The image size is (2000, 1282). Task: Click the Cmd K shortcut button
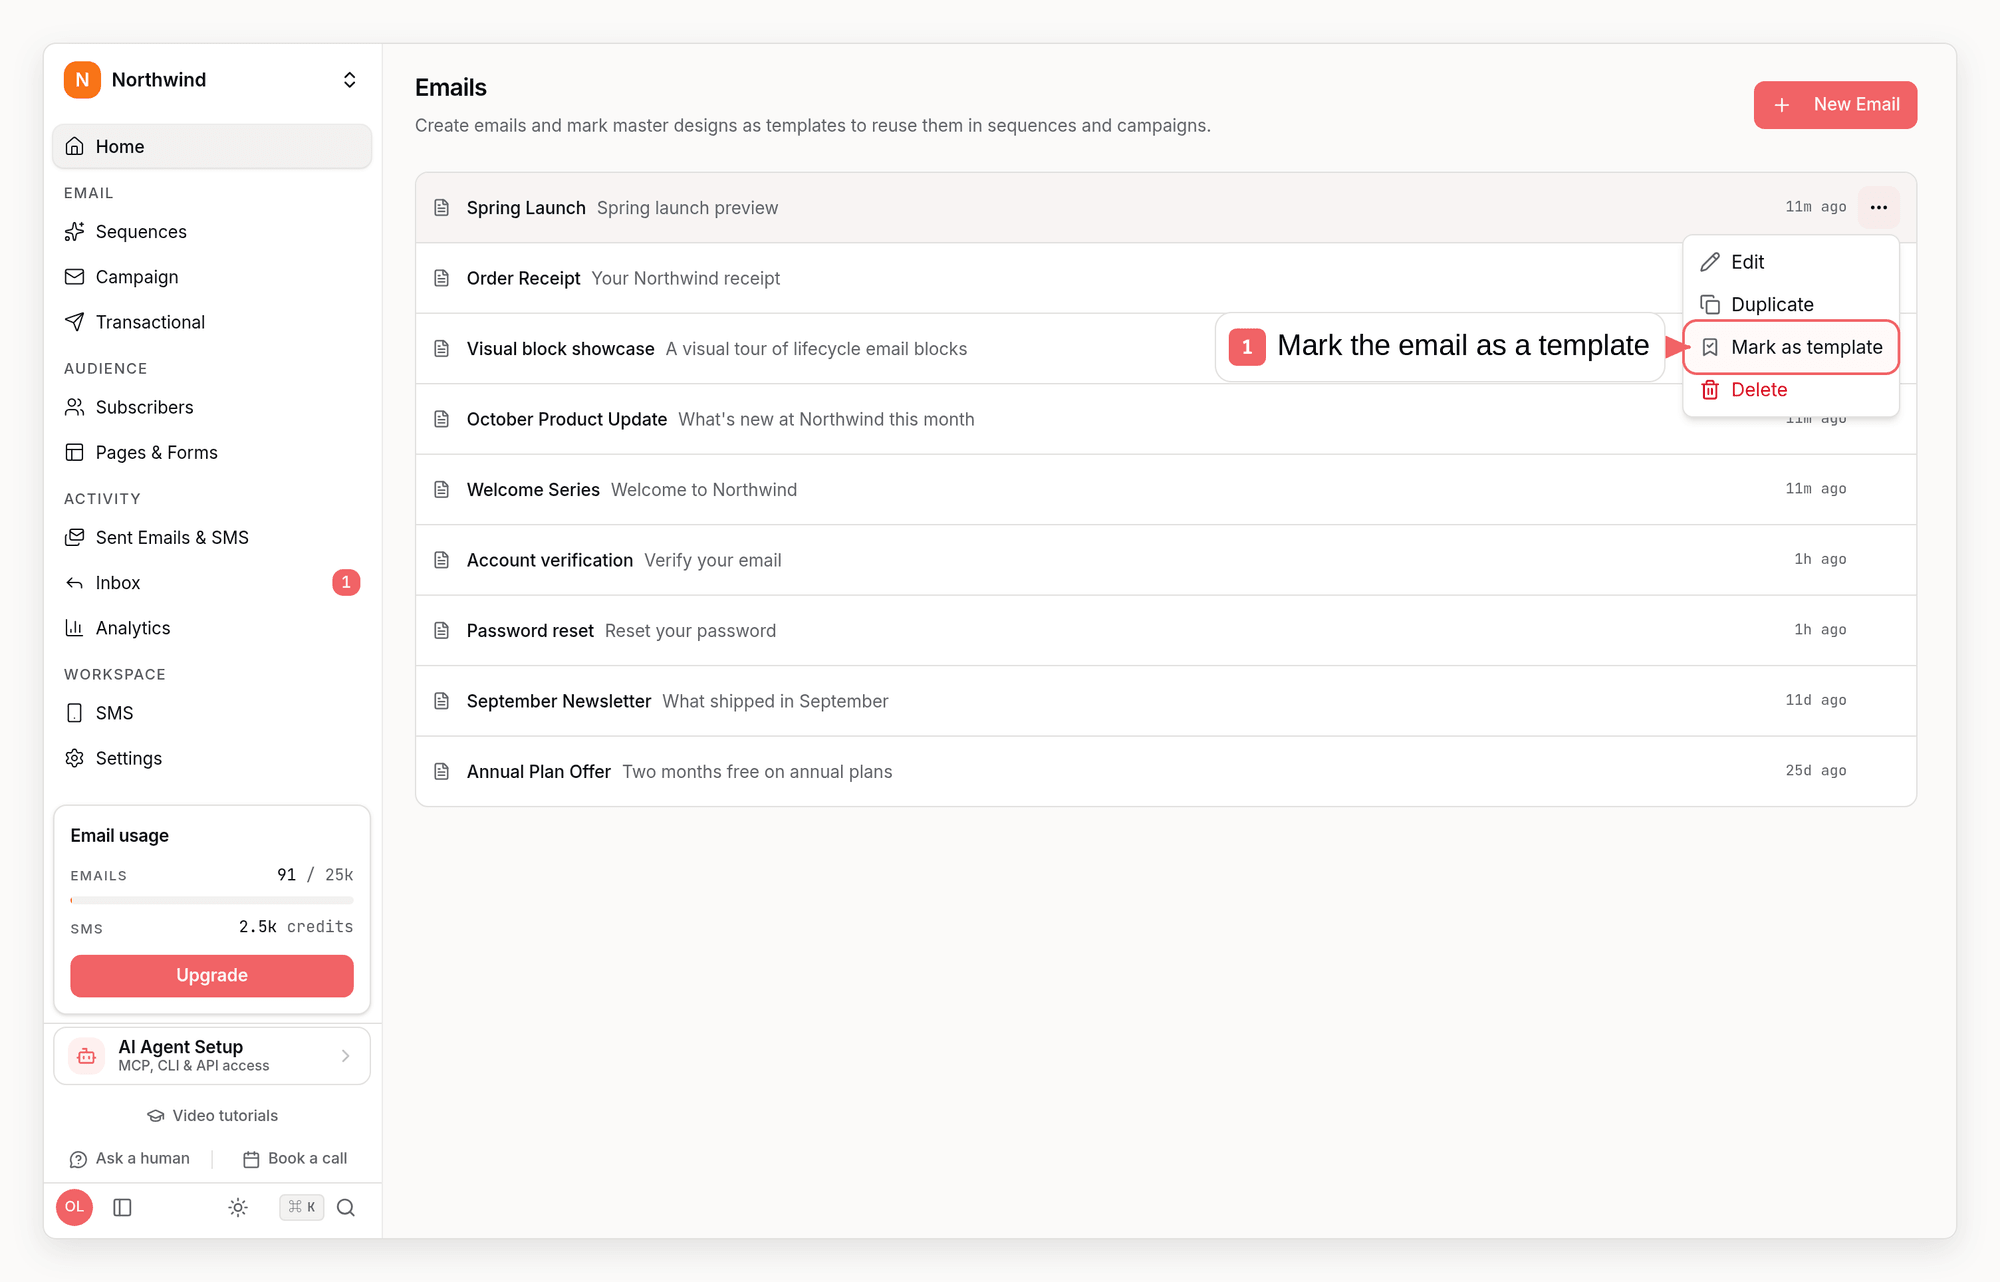[x=302, y=1208]
